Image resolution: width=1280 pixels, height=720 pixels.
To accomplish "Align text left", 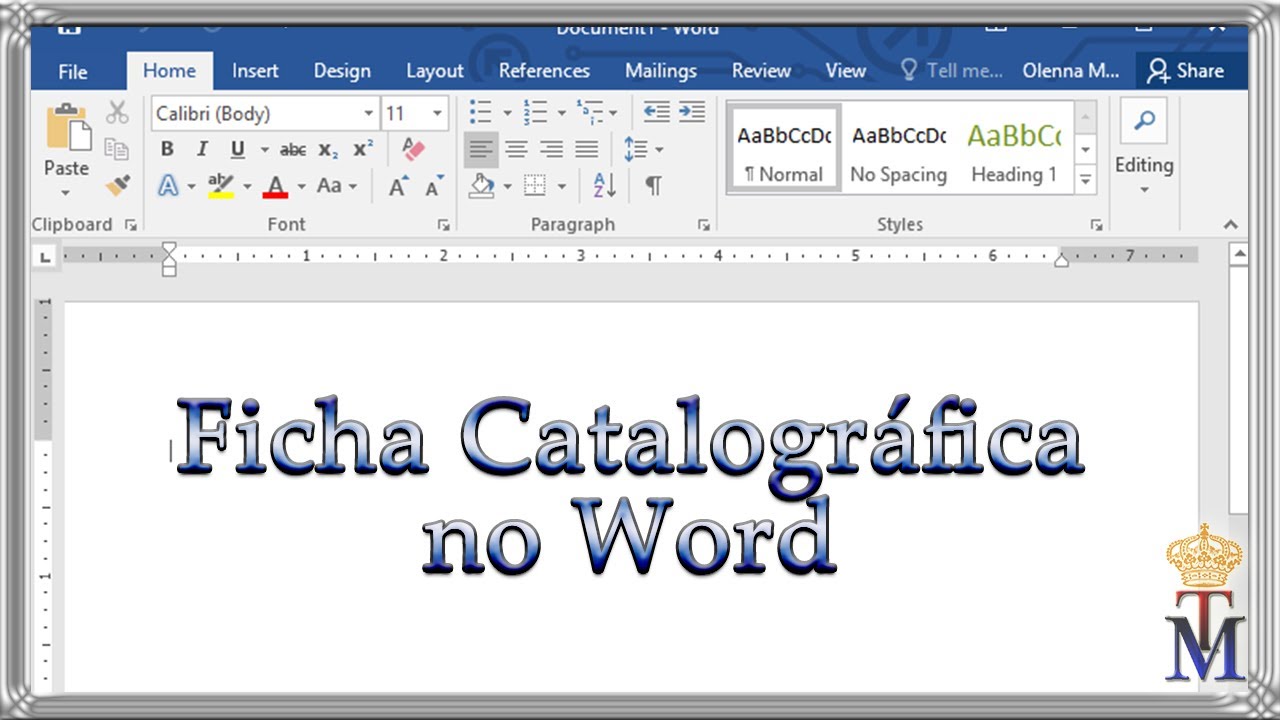I will tap(481, 149).
